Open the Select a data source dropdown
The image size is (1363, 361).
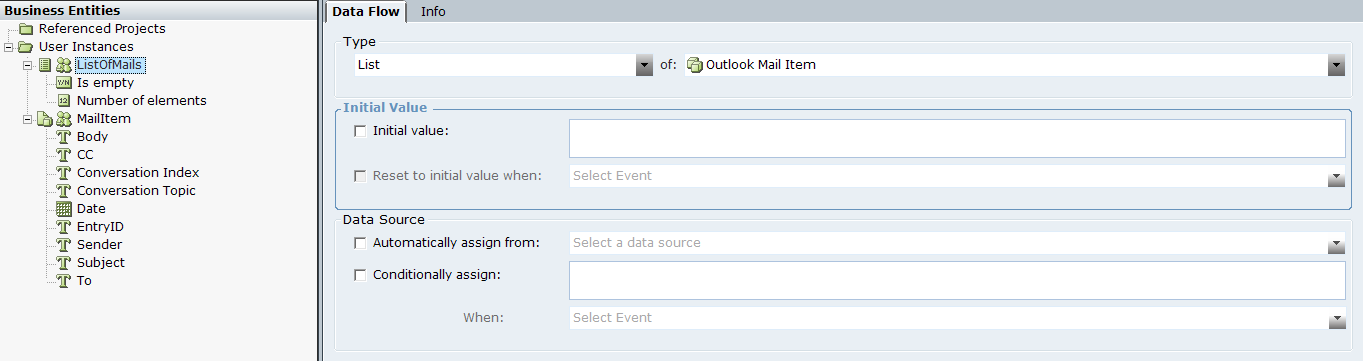[1336, 244]
